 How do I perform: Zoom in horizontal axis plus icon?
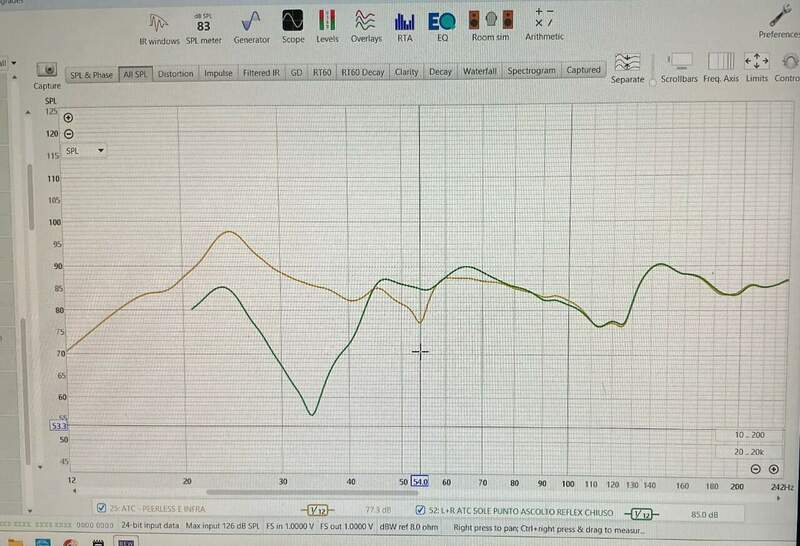773,469
